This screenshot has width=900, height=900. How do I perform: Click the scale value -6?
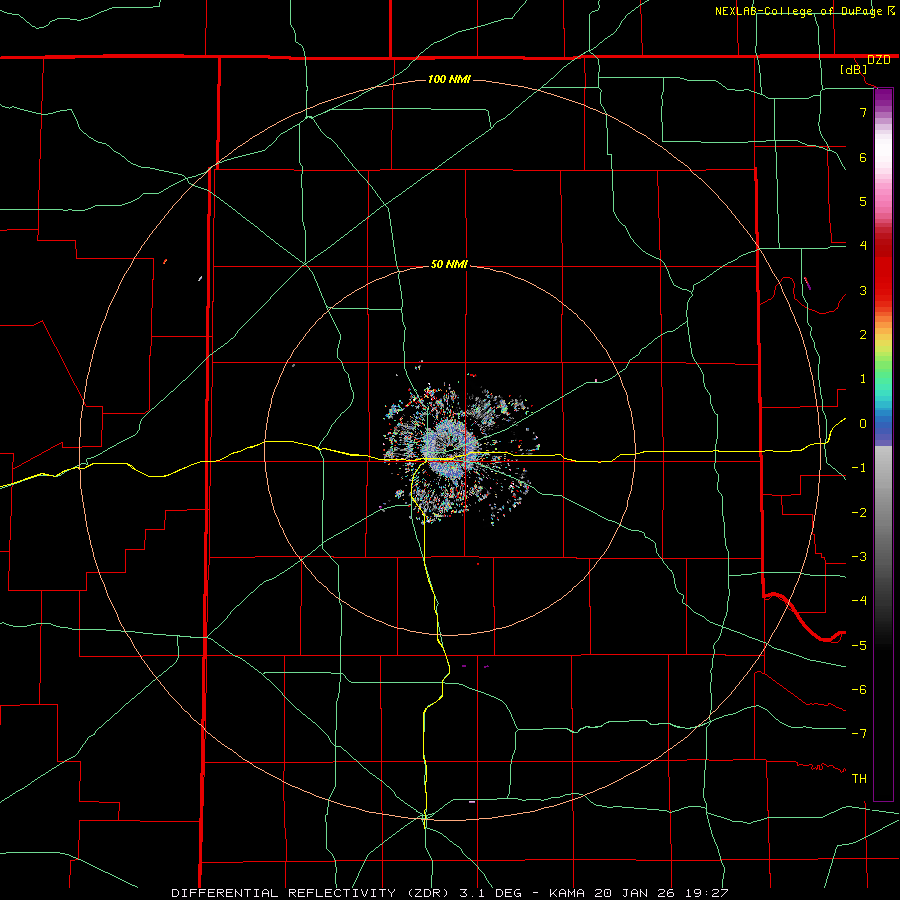(x=859, y=690)
